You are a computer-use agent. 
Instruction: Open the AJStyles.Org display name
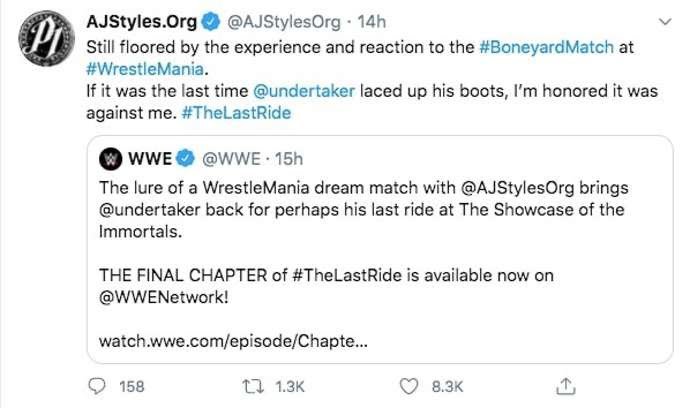click(142, 22)
